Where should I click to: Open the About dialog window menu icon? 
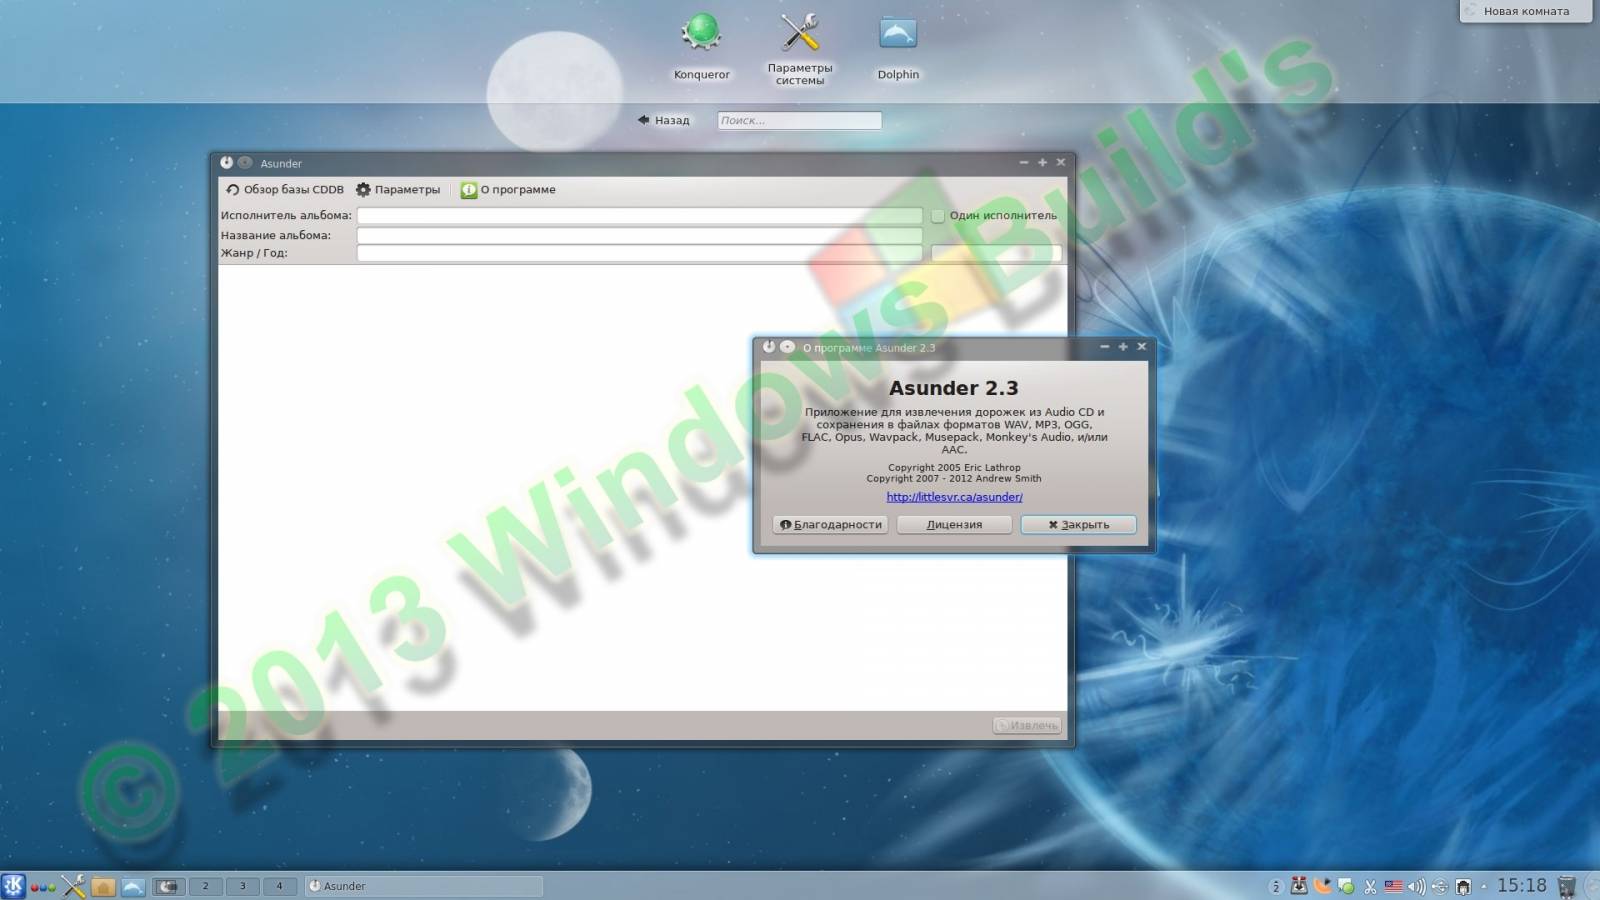[769, 347]
